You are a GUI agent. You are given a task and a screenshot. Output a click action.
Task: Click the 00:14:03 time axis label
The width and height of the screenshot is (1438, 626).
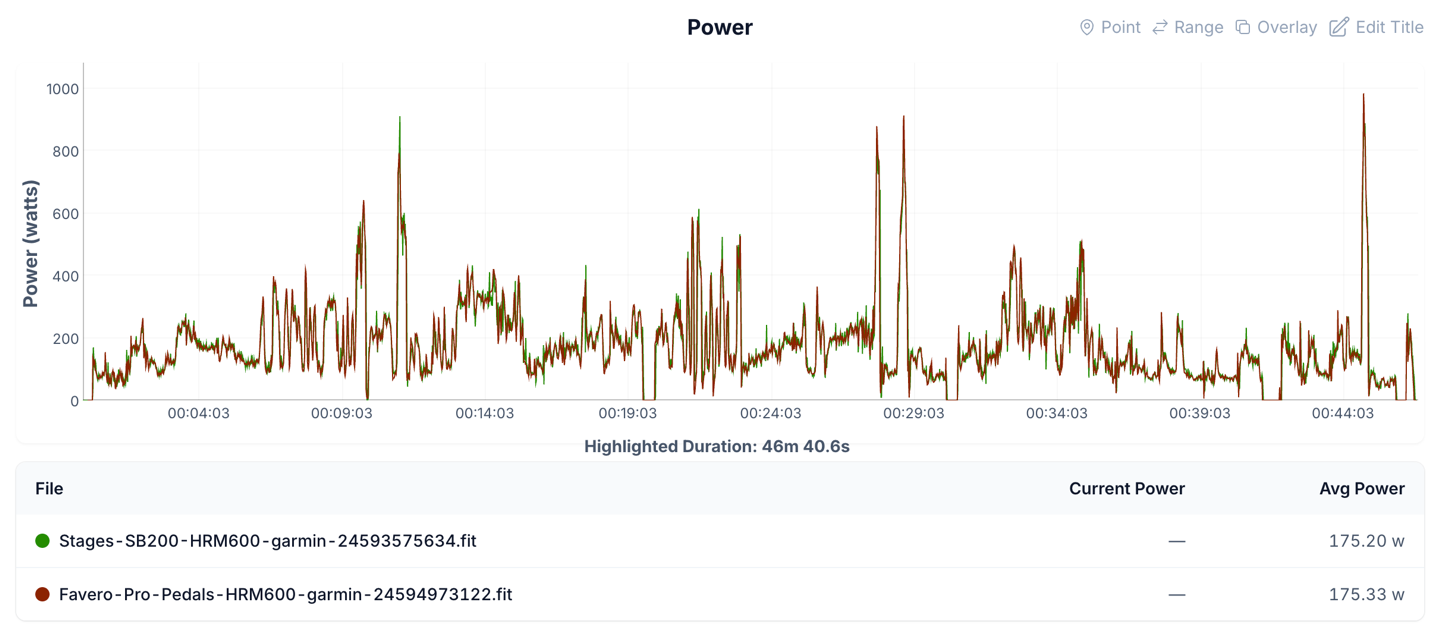485,413
